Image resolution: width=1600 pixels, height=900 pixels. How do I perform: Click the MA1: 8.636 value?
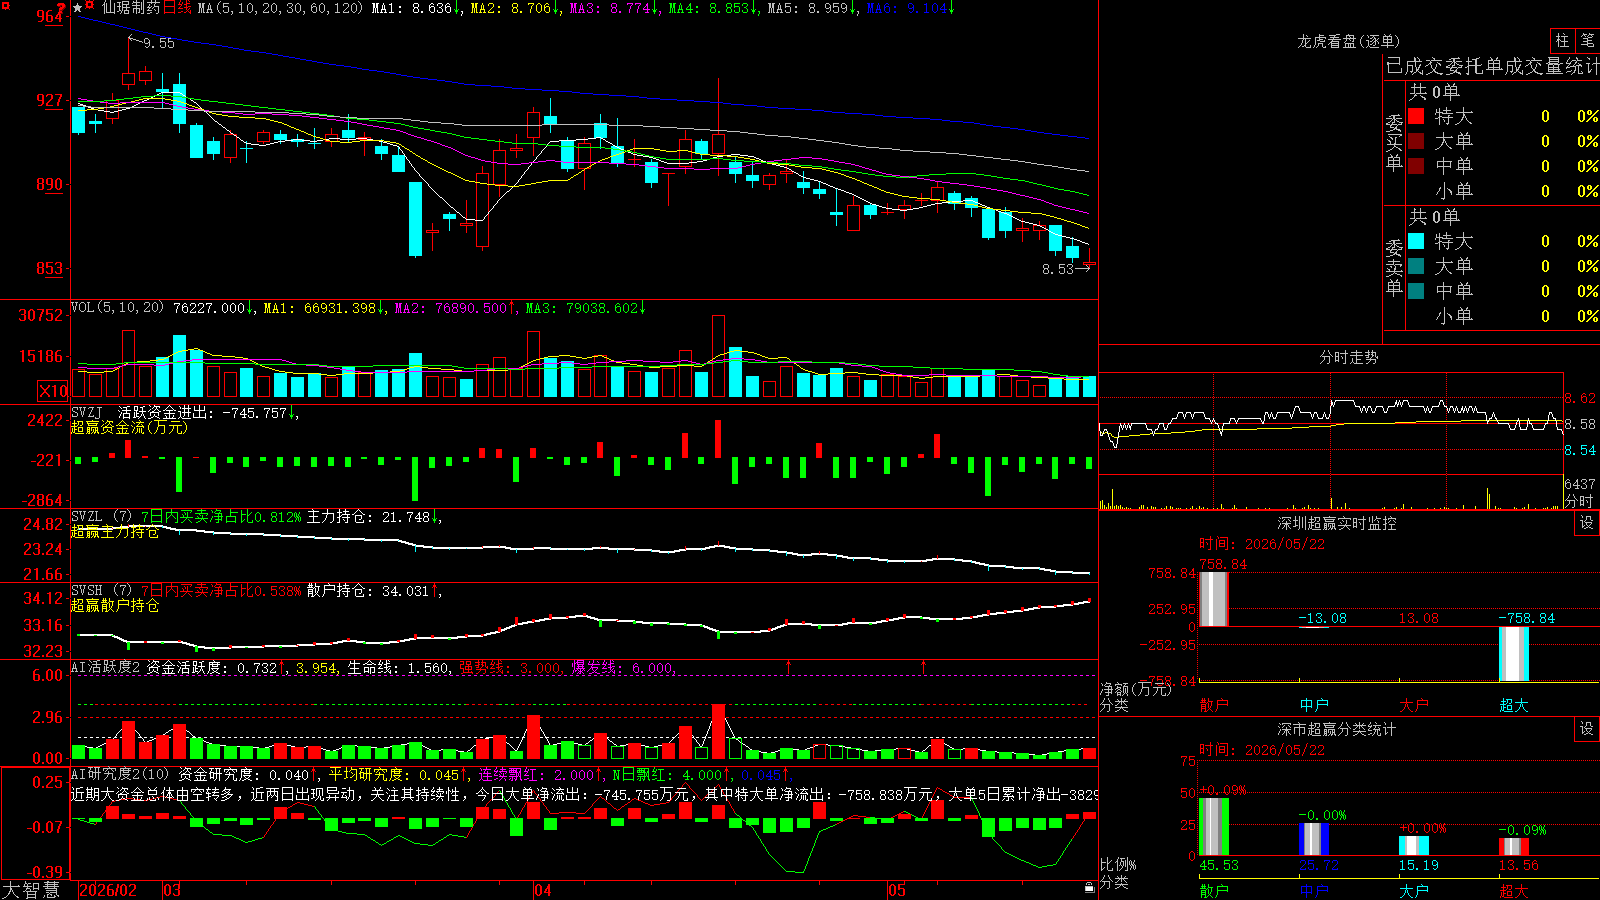(x=416, y=8)
